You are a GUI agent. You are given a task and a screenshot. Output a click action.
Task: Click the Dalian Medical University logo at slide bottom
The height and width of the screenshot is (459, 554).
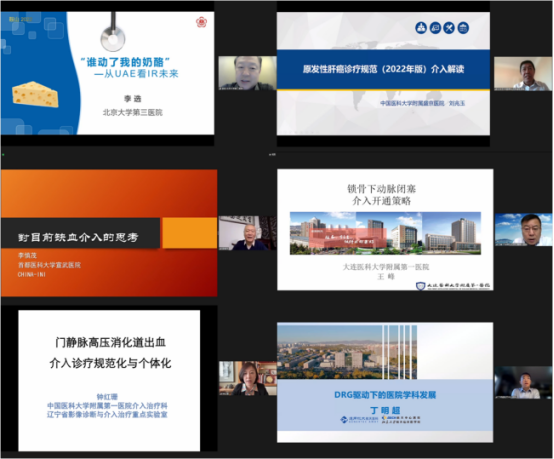453,286
